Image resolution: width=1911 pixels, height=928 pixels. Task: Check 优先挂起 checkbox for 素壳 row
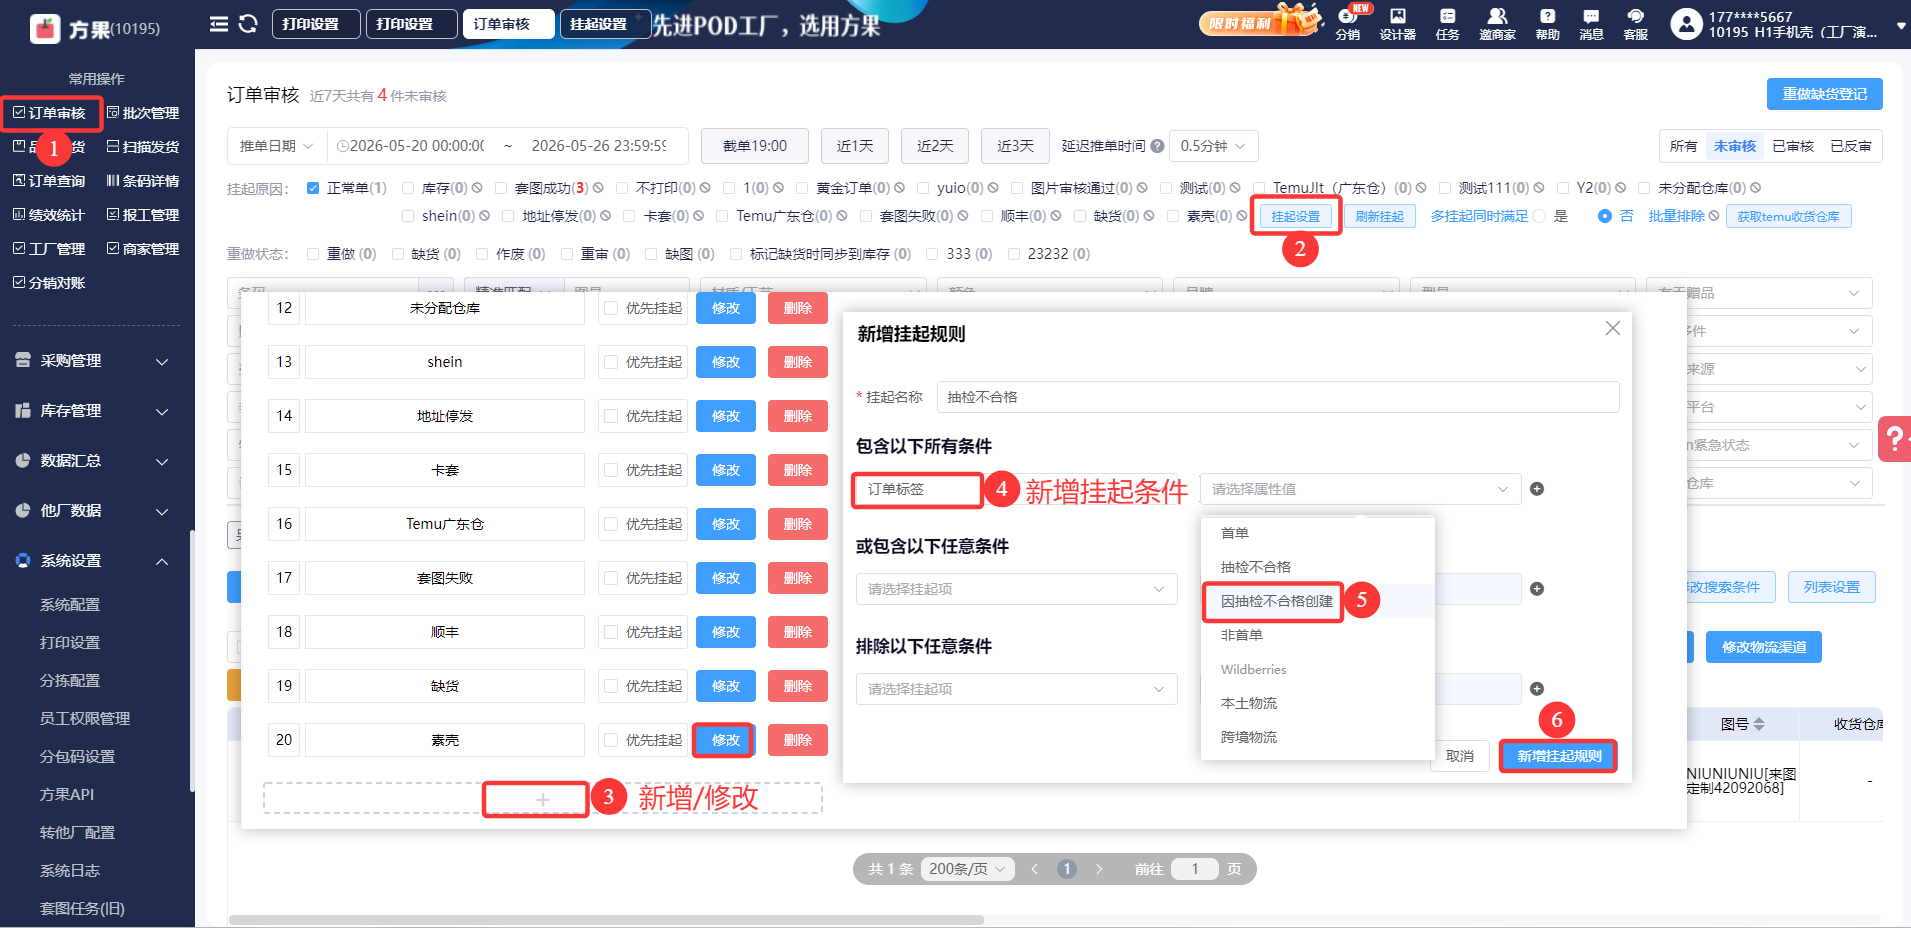[611, 740]
